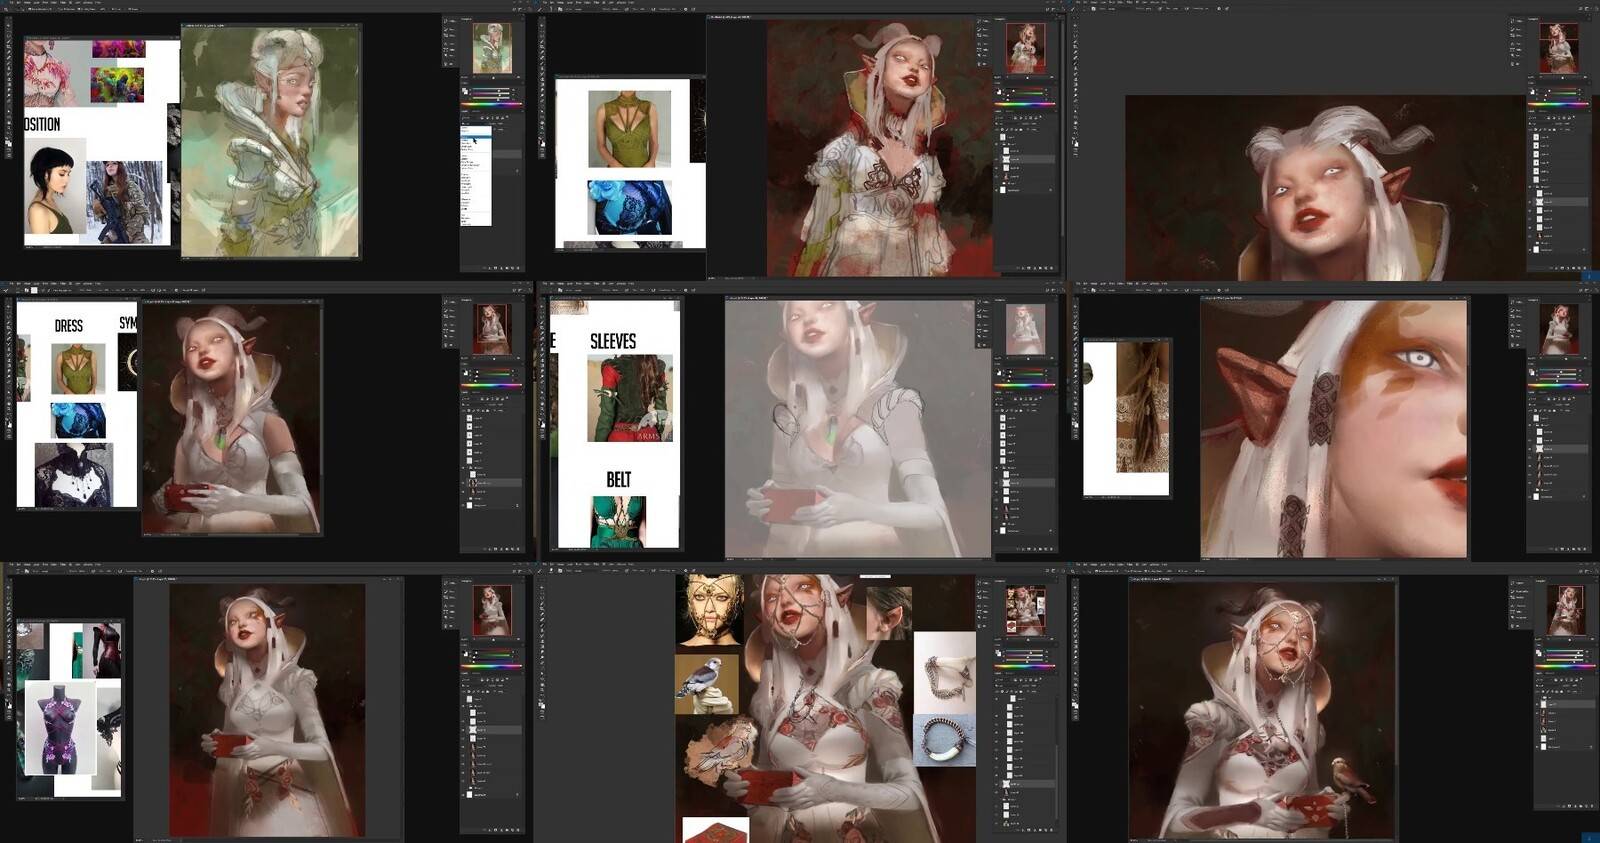Click the rainbow color spectrum bar in the top-left window
1600x843 pixels.
point(492,103)
